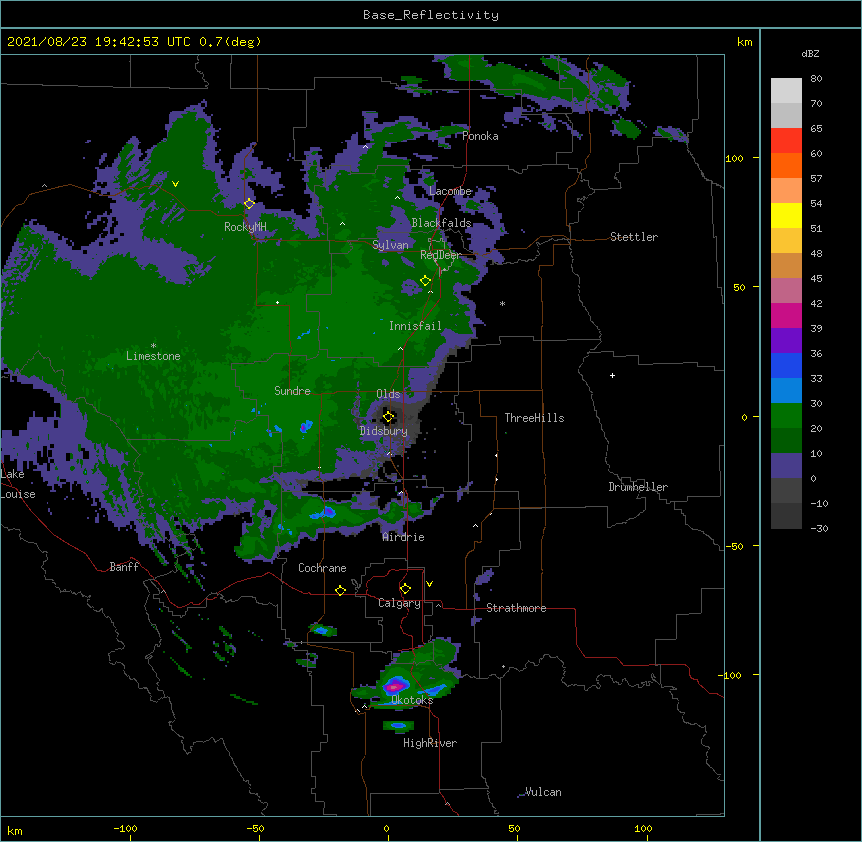Screen dimensions: 862x842
Task: Select the yellow diamond marker below Cochrane
Action: pyautogui.click(x=340, y=590)
